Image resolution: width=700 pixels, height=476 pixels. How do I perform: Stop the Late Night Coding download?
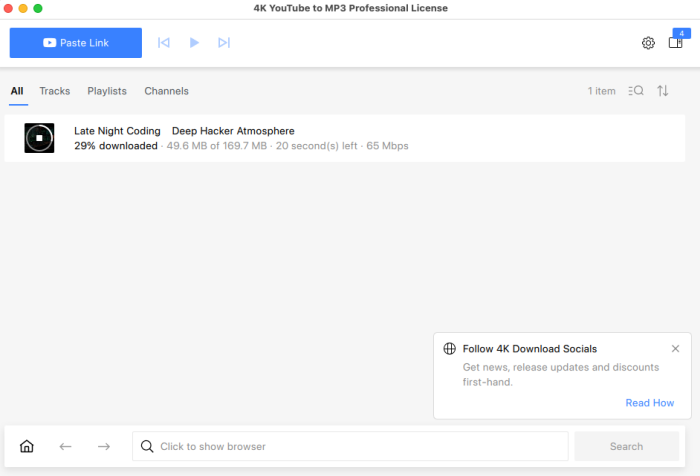click(39, 138)
